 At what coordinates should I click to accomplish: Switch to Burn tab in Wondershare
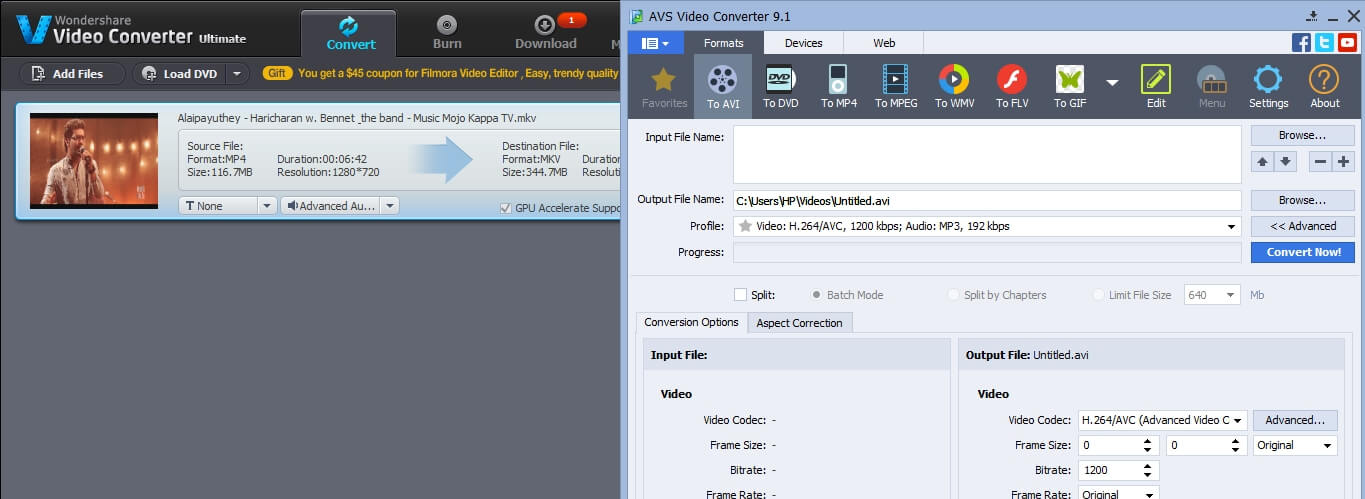click(x=447, y=33)
